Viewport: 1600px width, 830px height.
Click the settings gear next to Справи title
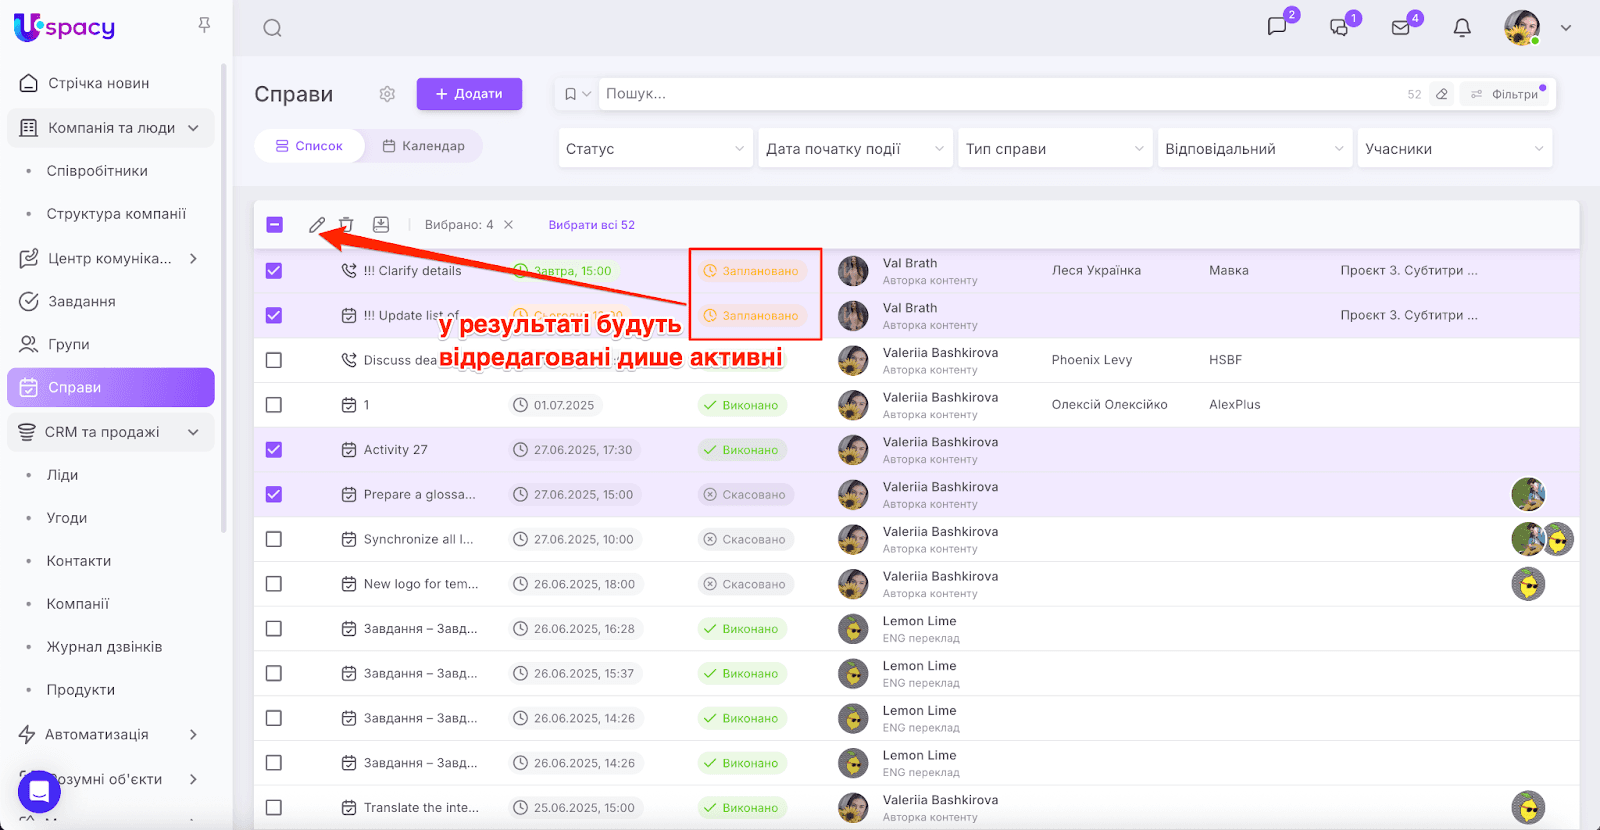pyautogui.click(x=387, y=94)
